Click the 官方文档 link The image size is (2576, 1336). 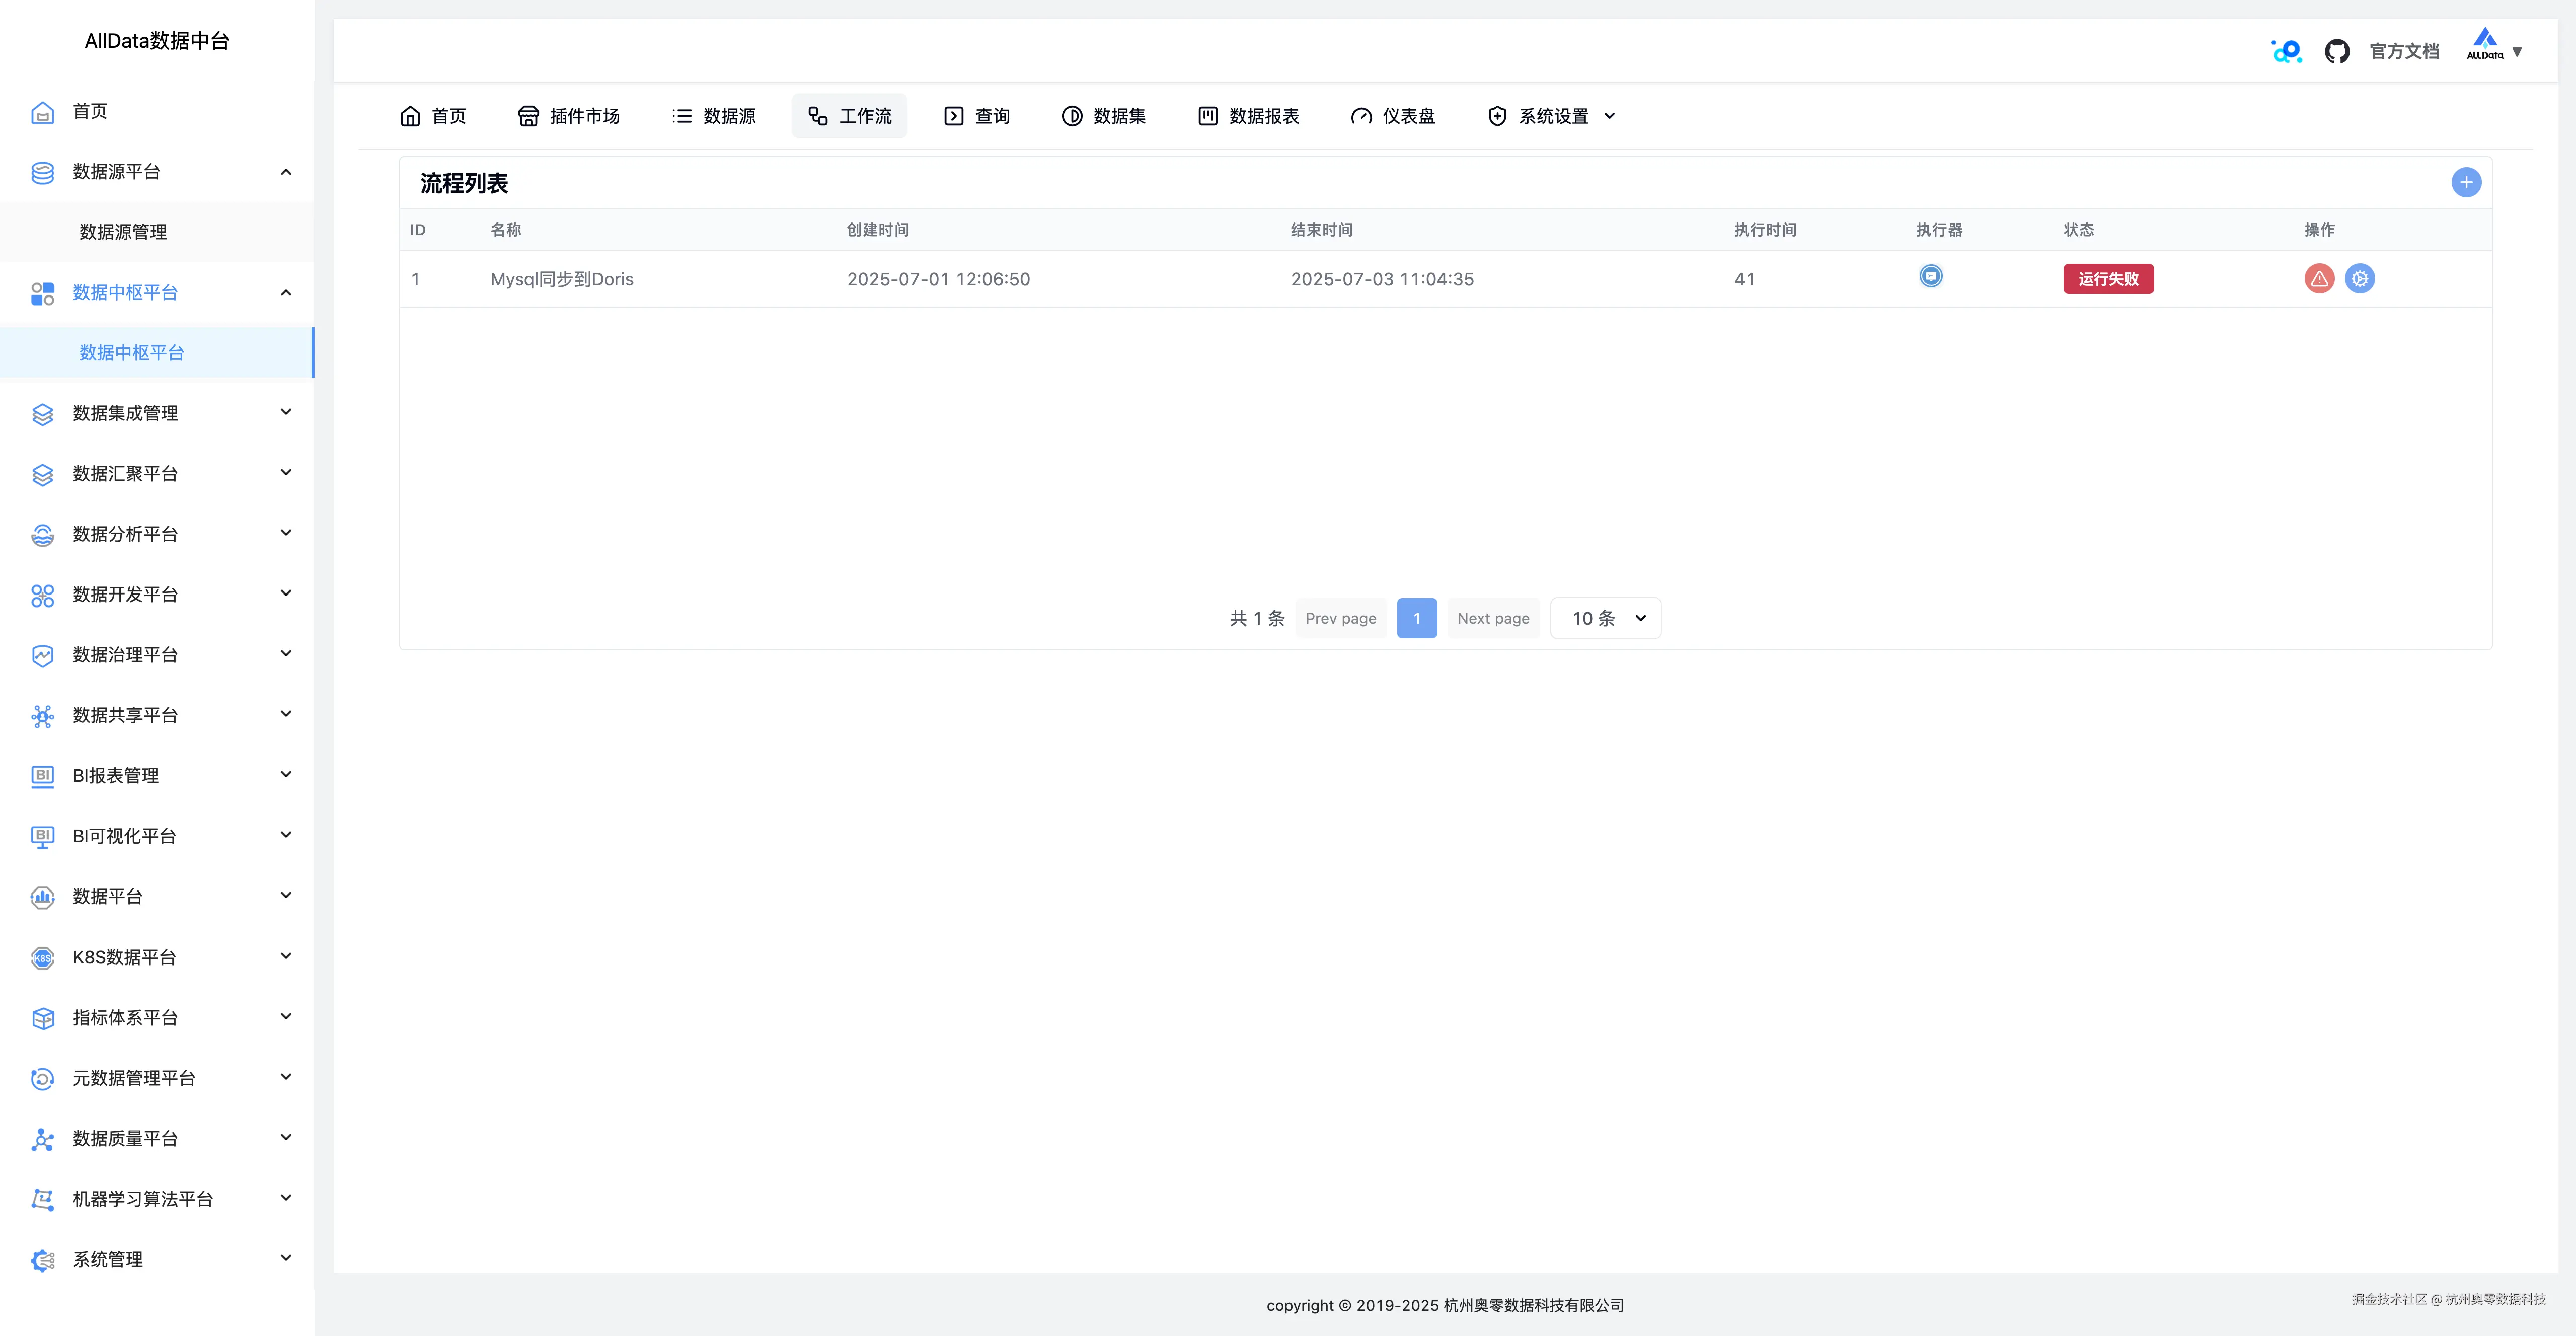coord(2404,51)
